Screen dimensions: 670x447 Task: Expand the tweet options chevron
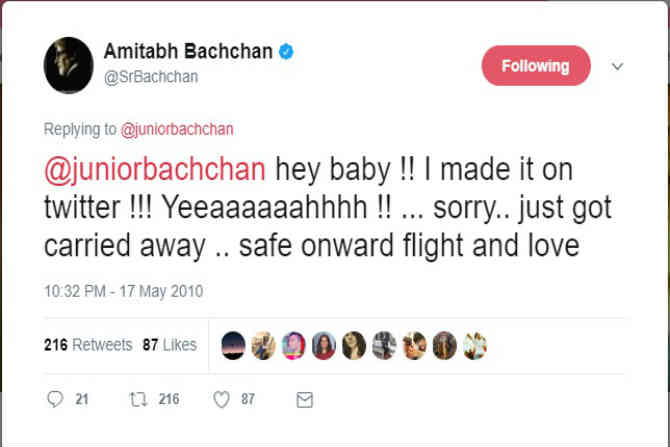tap(617, 66)
